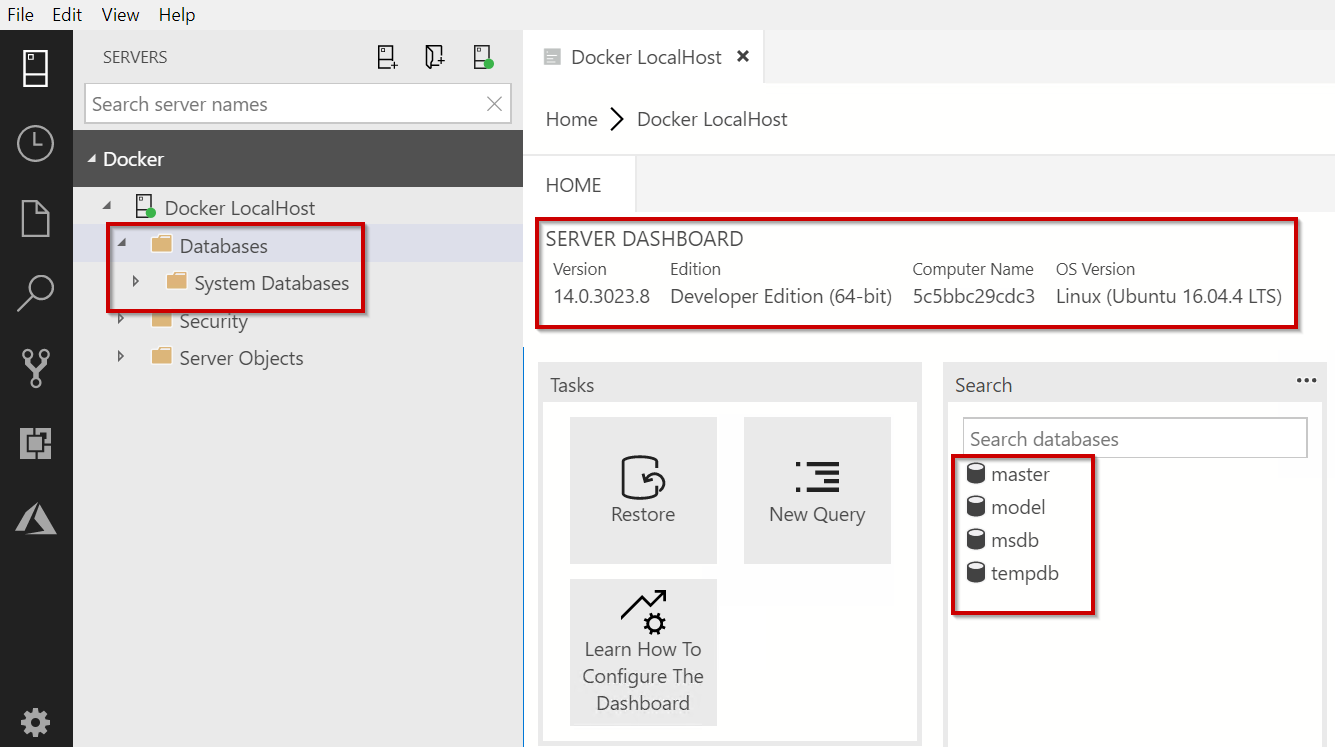This screenshot has height=747, width=1335.
Task: Open Task History clock icon
Action: tap(36, 143)
